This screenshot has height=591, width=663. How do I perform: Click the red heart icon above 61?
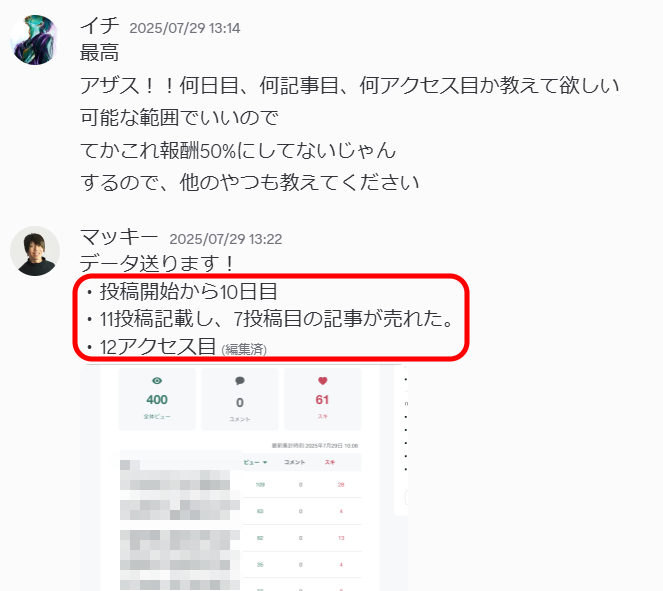(x=323, y=381)
